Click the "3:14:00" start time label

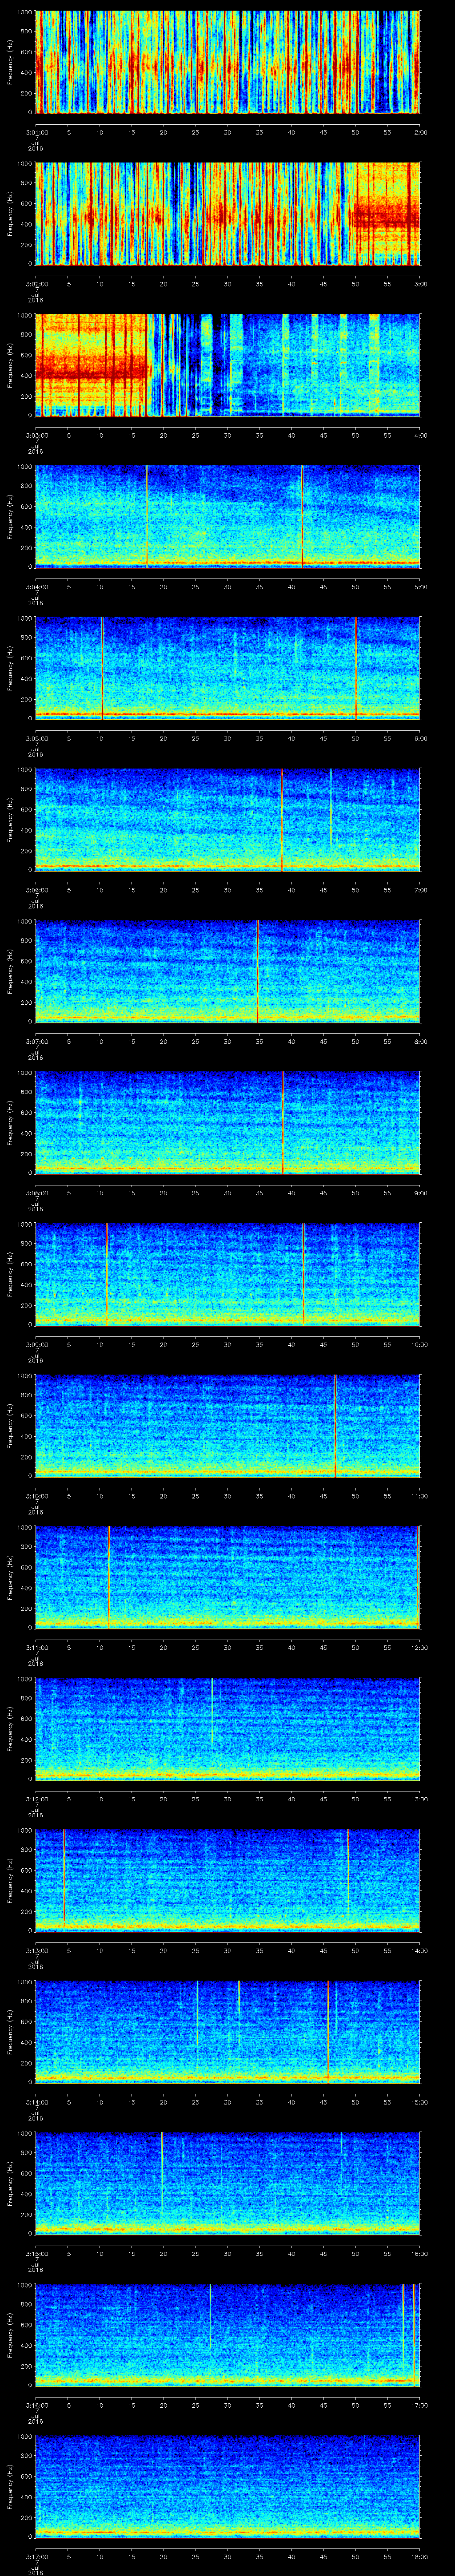point(36,2101)
